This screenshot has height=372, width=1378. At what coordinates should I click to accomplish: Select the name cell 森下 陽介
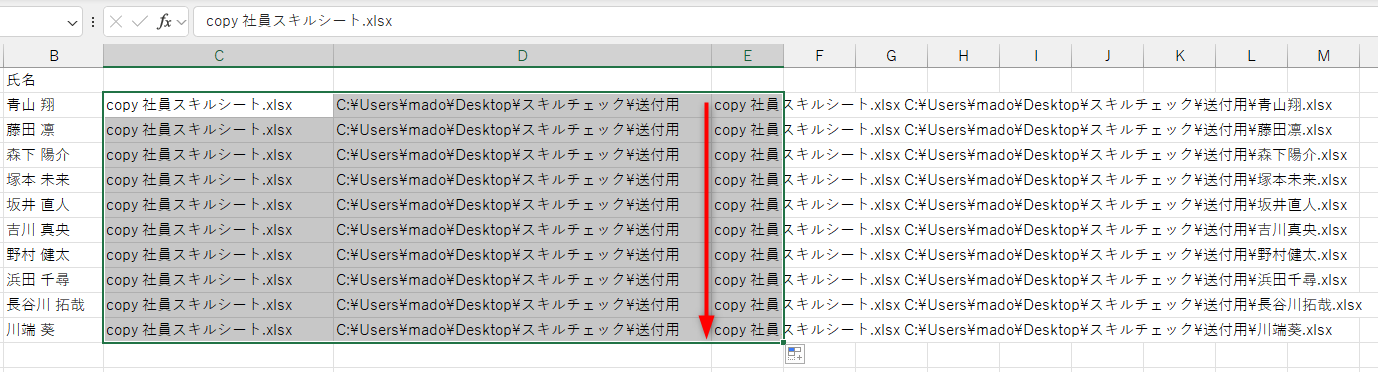[53, 154]
